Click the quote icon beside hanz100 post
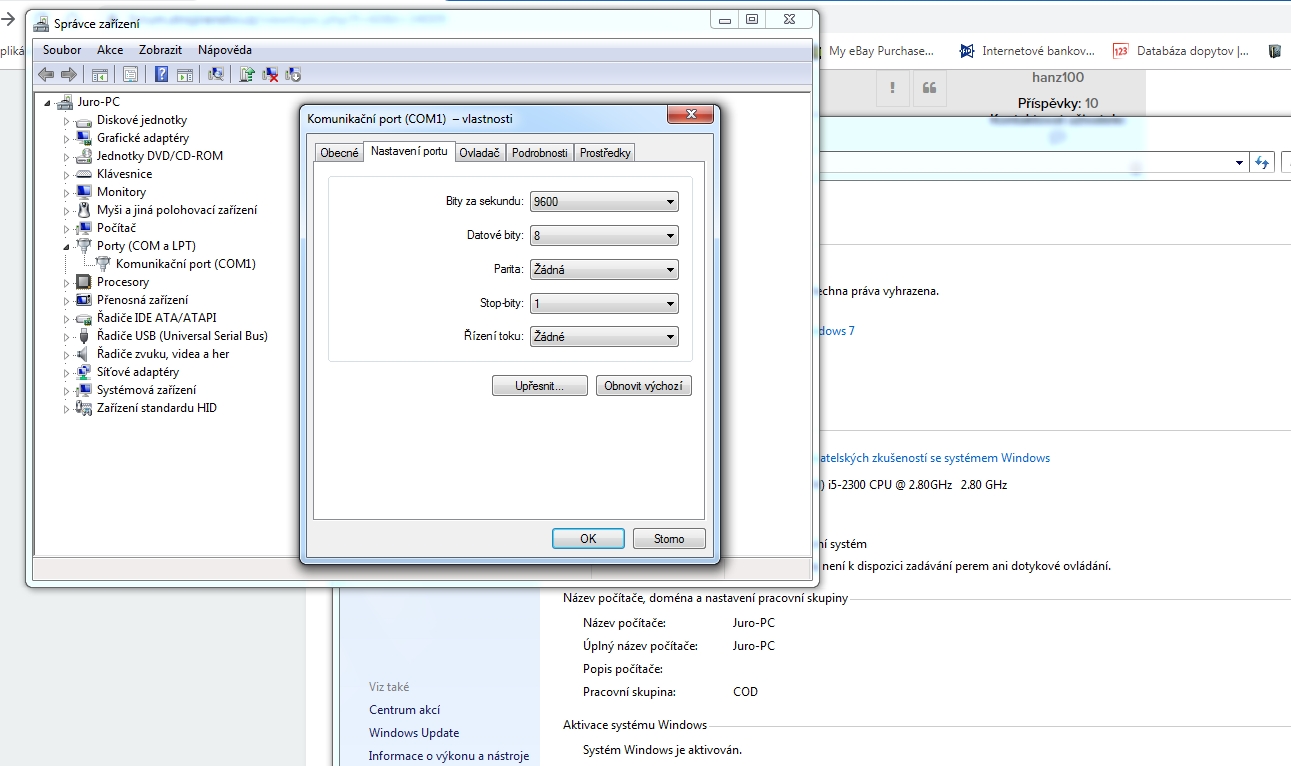This screenshot has height=766, width=1291. 929,89
